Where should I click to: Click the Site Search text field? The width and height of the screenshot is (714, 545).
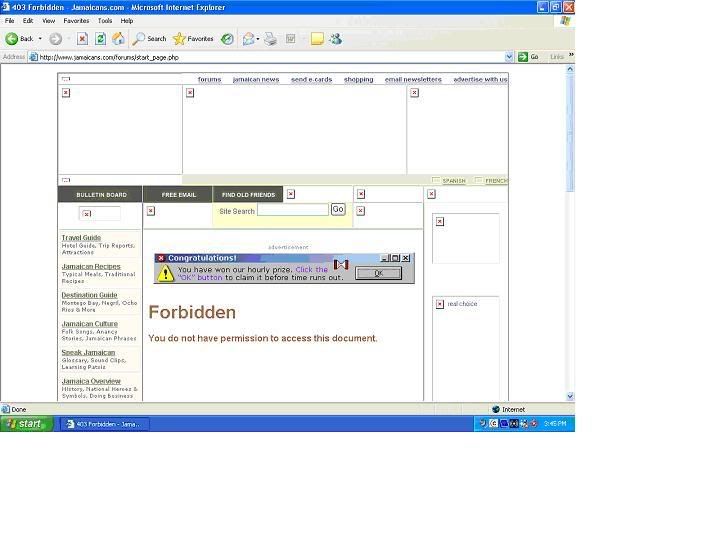point(293,210)
